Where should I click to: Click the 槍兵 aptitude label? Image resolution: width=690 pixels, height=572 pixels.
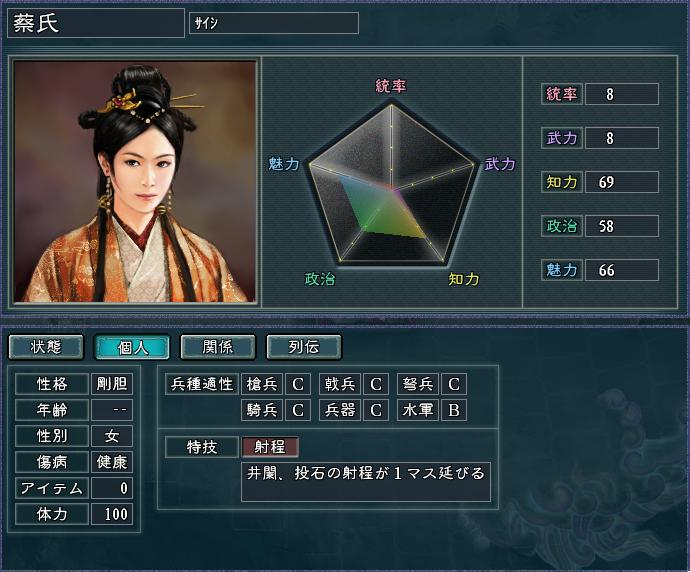tap(262, 384)
